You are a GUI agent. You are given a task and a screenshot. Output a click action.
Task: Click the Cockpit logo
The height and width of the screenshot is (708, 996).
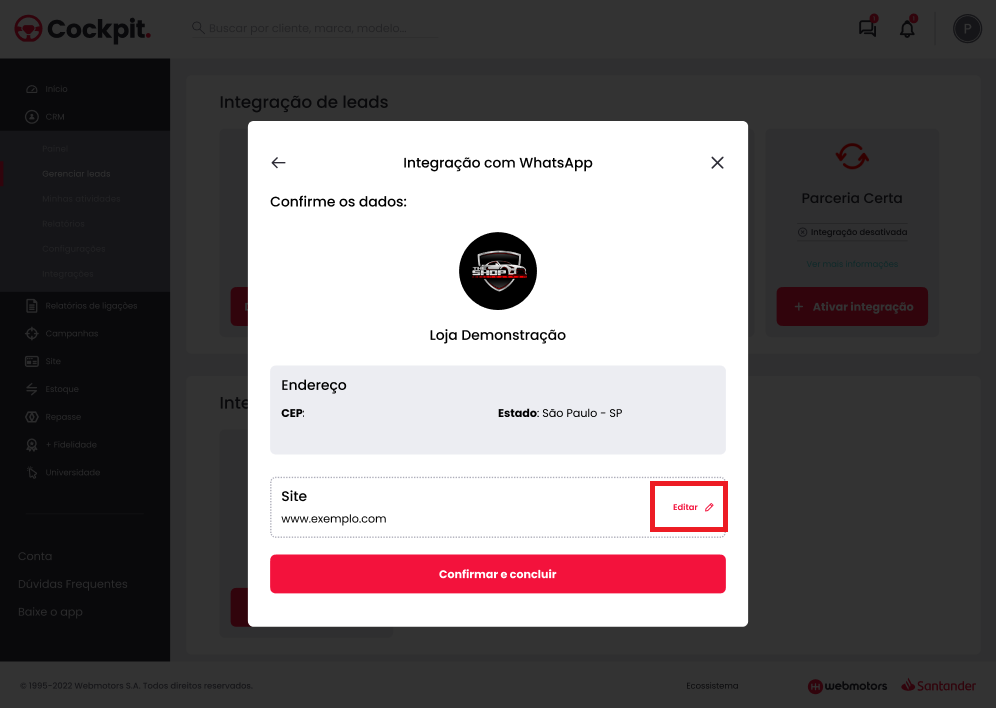[x=83, y=29]
